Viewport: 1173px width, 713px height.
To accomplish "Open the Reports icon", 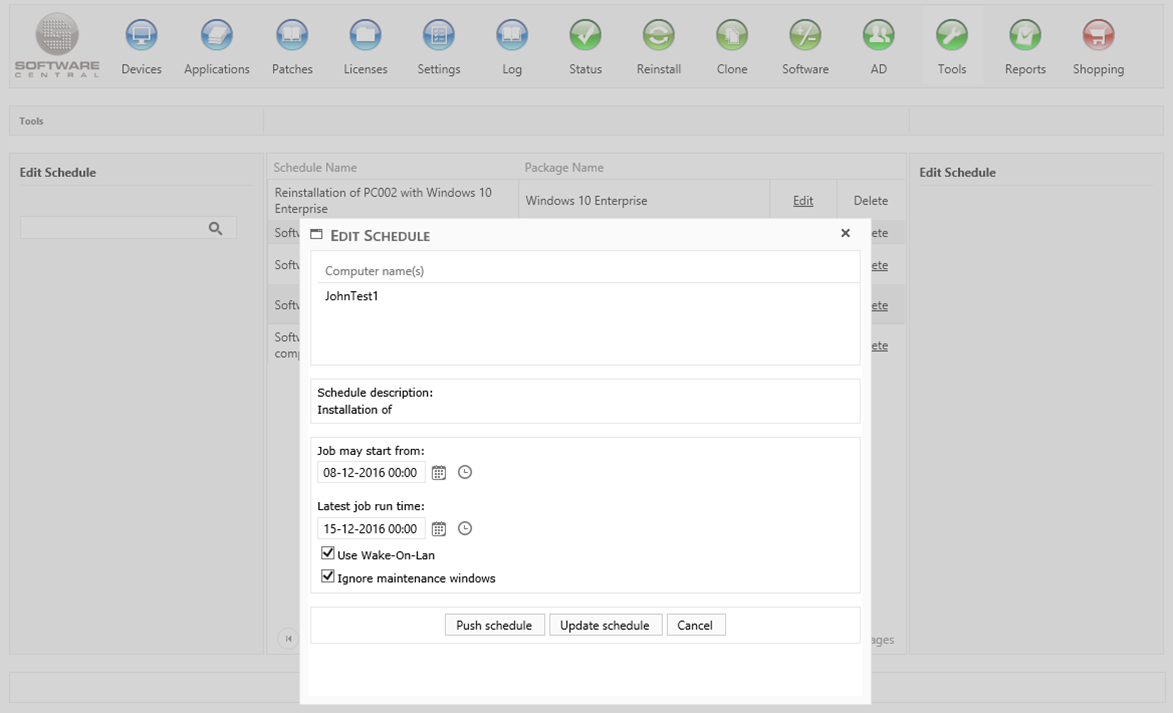I will pos(1025,36).
